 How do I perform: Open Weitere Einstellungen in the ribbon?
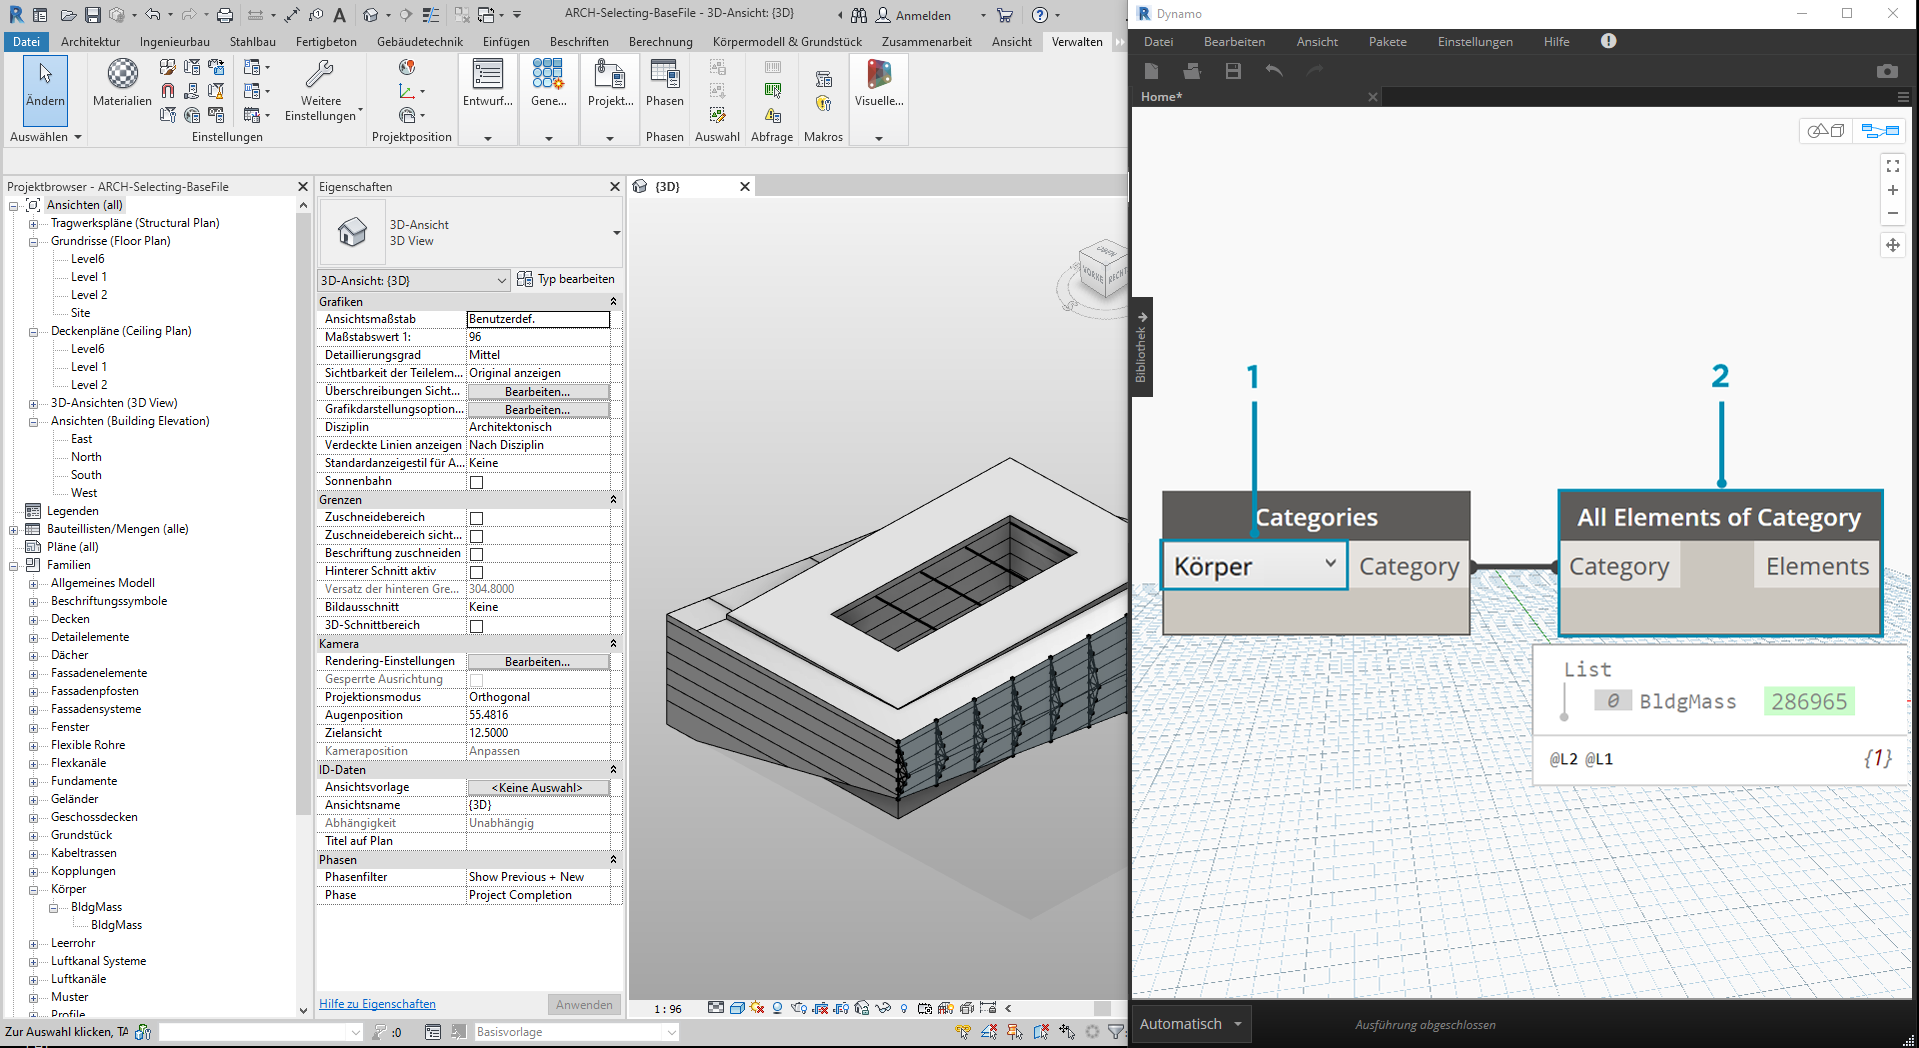coord(321,90)
